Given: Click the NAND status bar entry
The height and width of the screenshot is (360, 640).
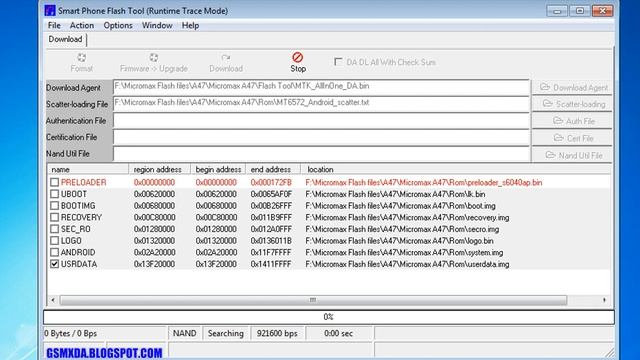Looking at the screenshot, I should pos(184,333).
